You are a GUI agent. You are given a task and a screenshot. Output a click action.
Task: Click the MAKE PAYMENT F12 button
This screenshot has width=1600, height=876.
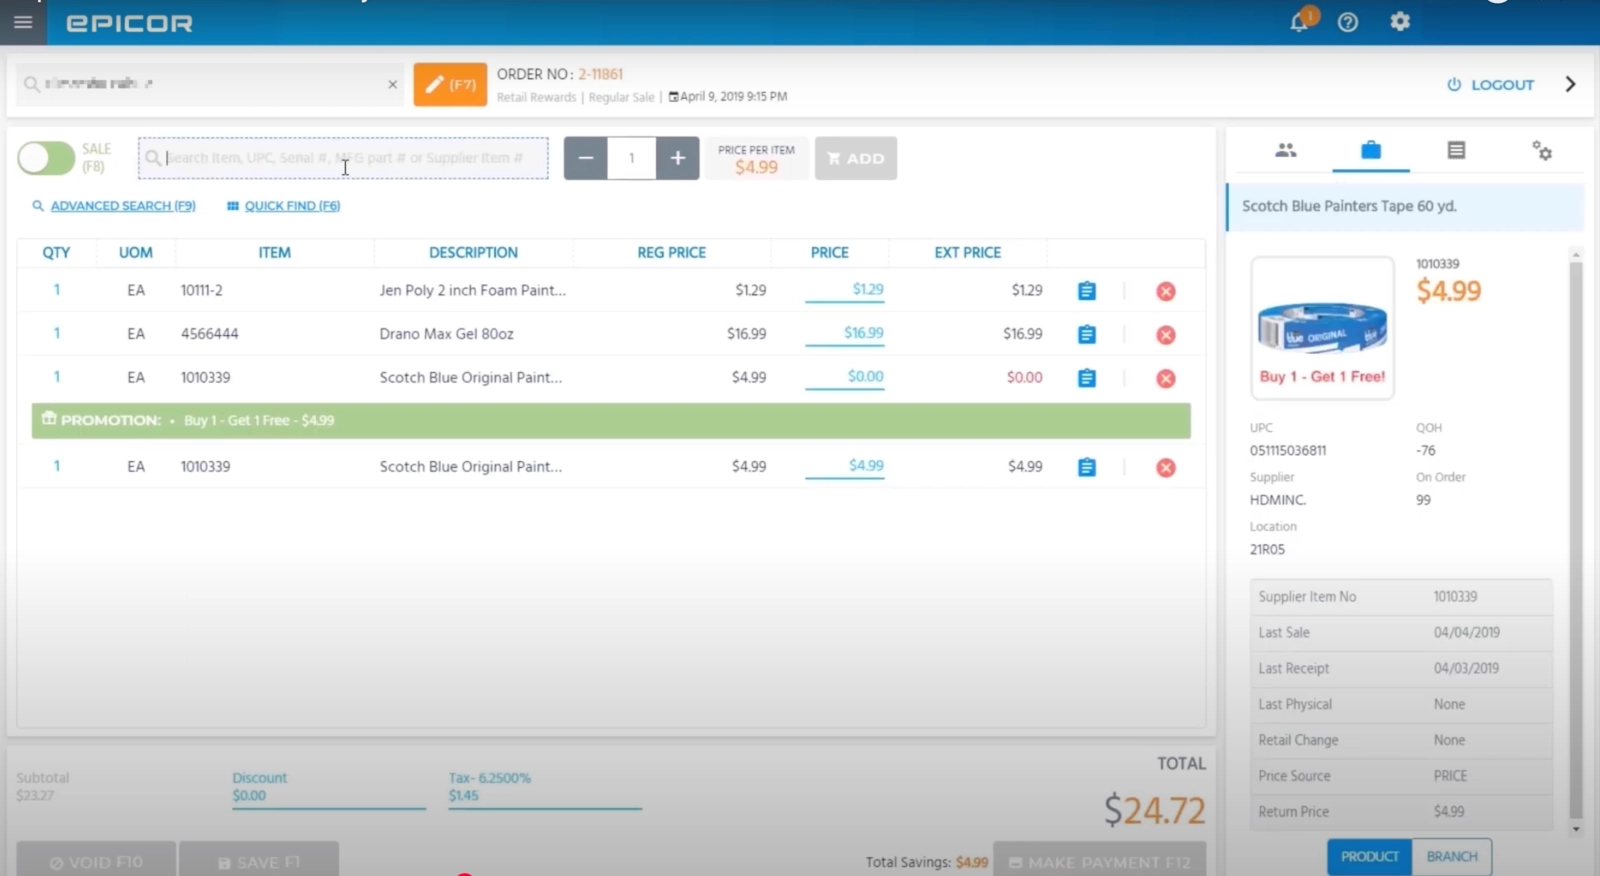point(1100,861)
